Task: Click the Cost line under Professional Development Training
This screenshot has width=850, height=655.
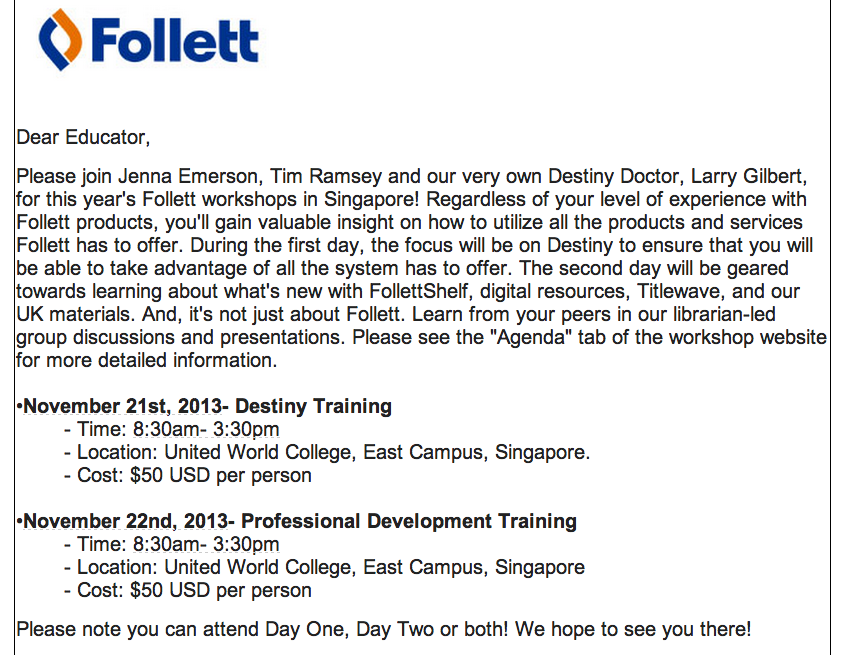Action: [187, 590]
